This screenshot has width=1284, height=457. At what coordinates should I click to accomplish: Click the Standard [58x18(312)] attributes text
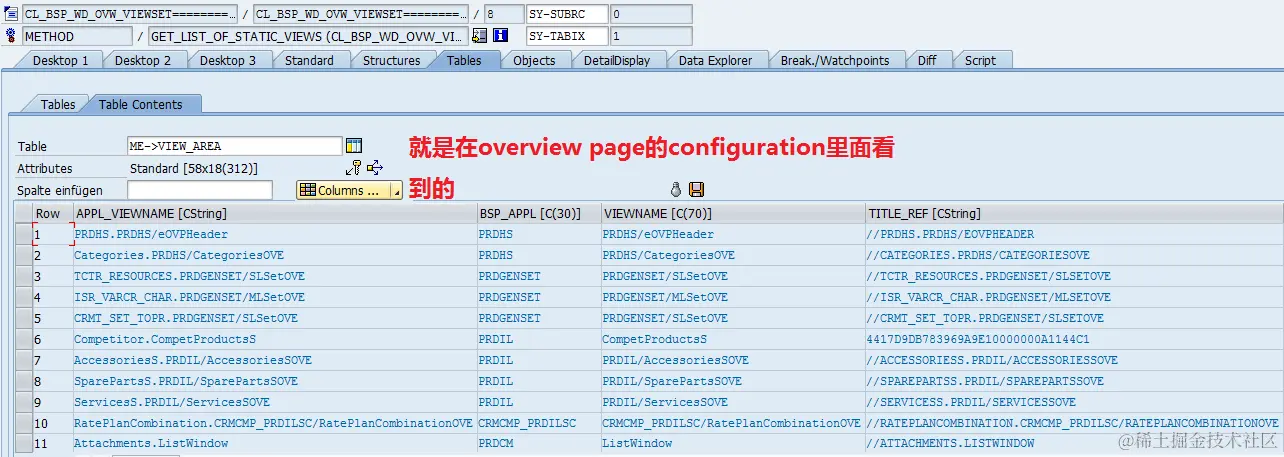(x=194, y=168)
